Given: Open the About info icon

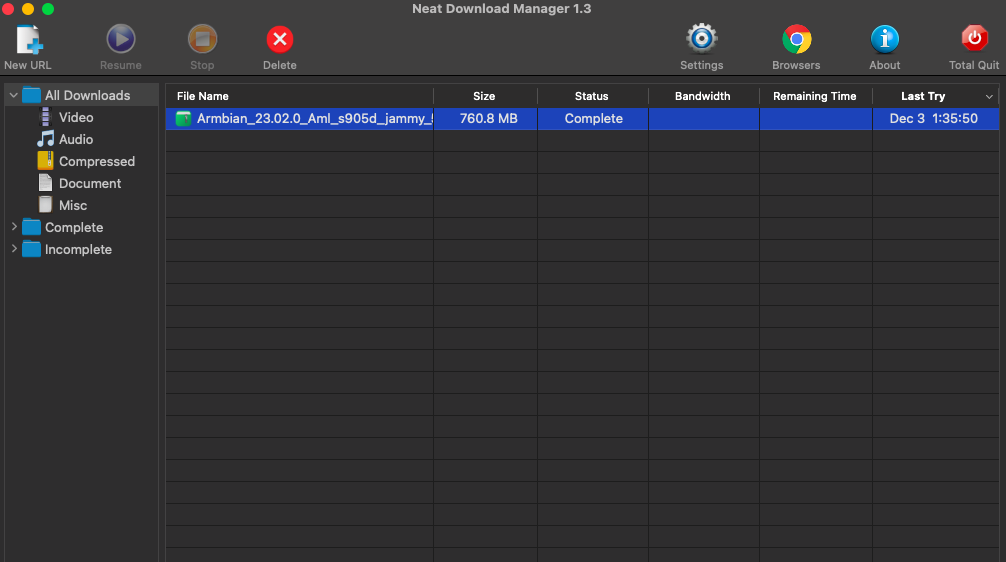Looking at the screenshot, I should [x=885, y=40].
